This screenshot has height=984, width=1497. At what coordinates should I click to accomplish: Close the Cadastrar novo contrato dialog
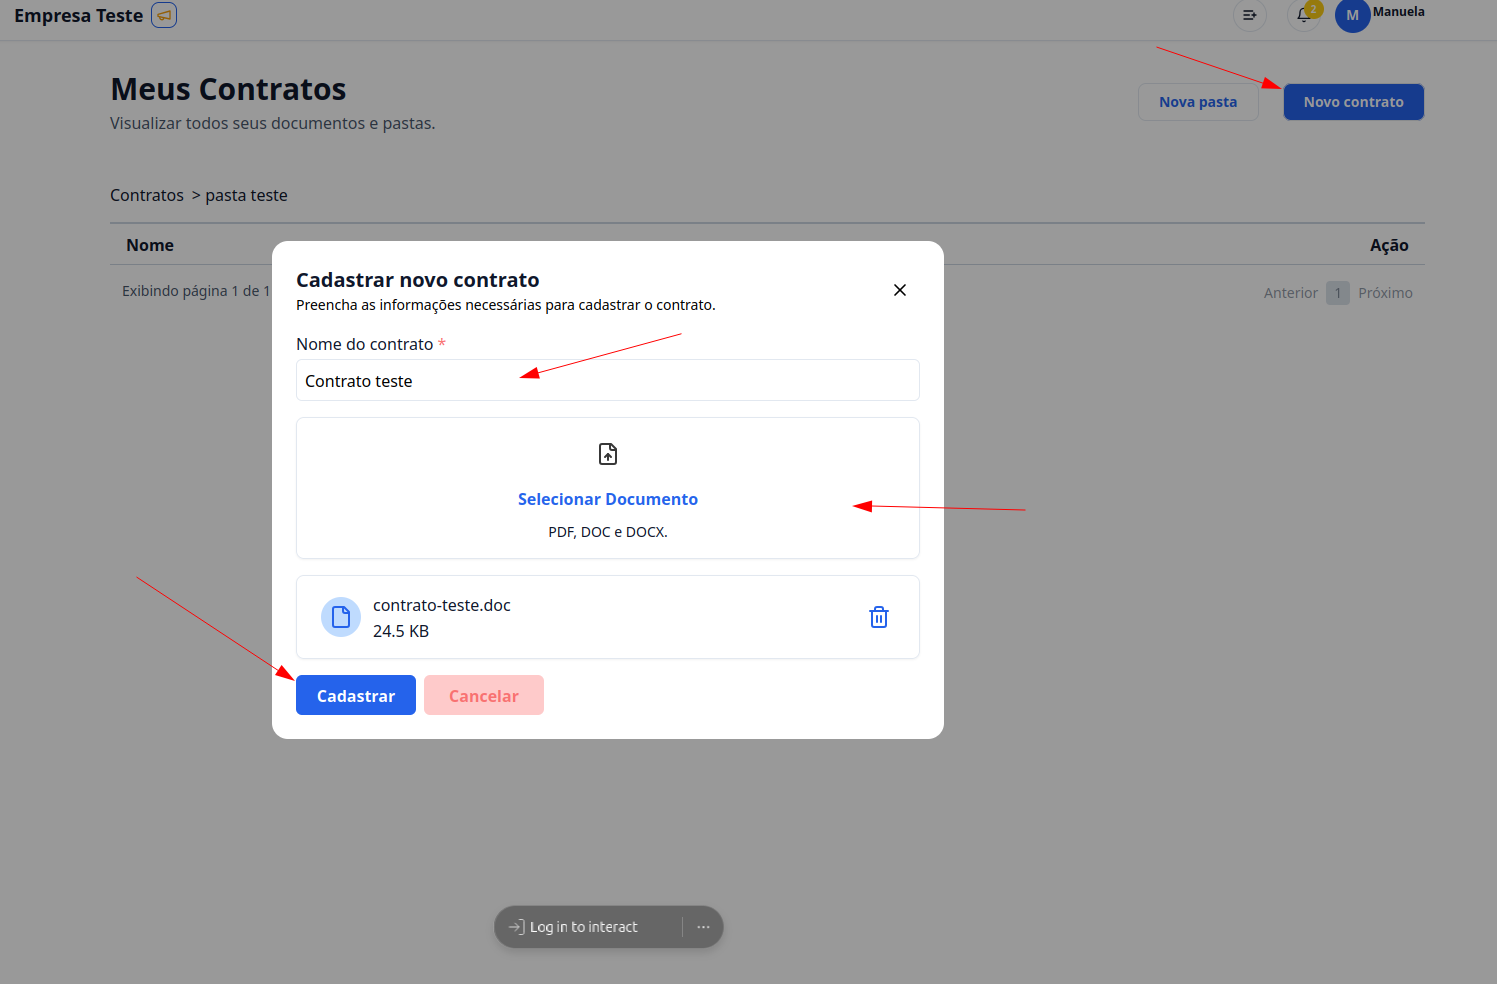tap(900, 290)
